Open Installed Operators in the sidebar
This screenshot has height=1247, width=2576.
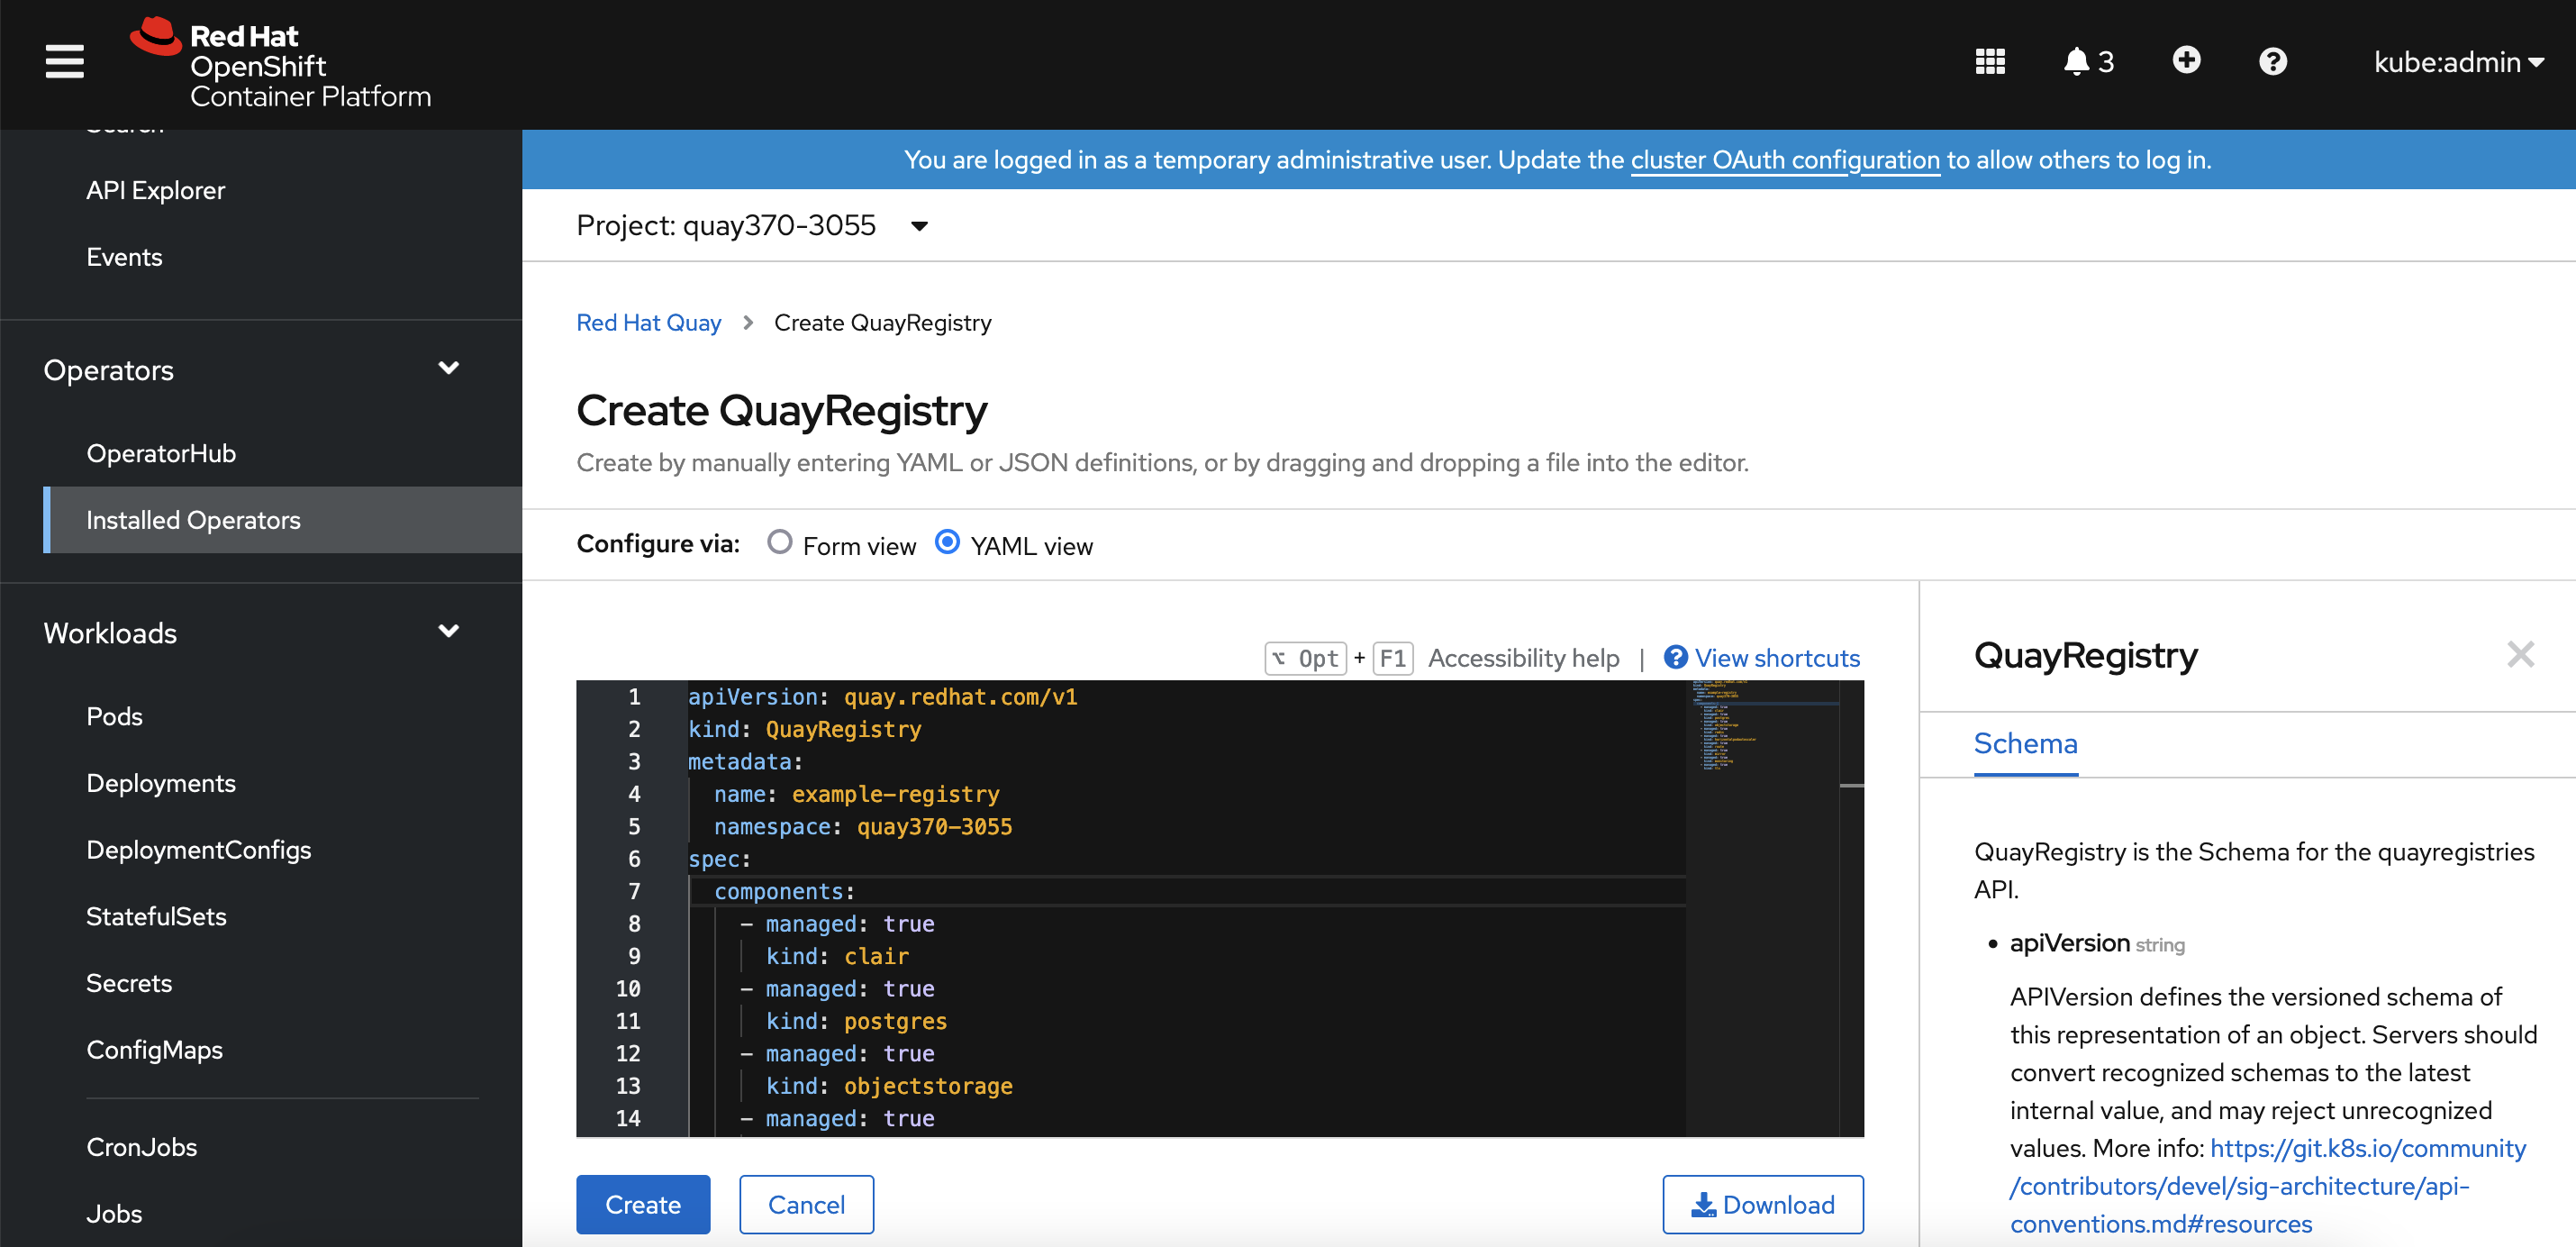point(193,520)
